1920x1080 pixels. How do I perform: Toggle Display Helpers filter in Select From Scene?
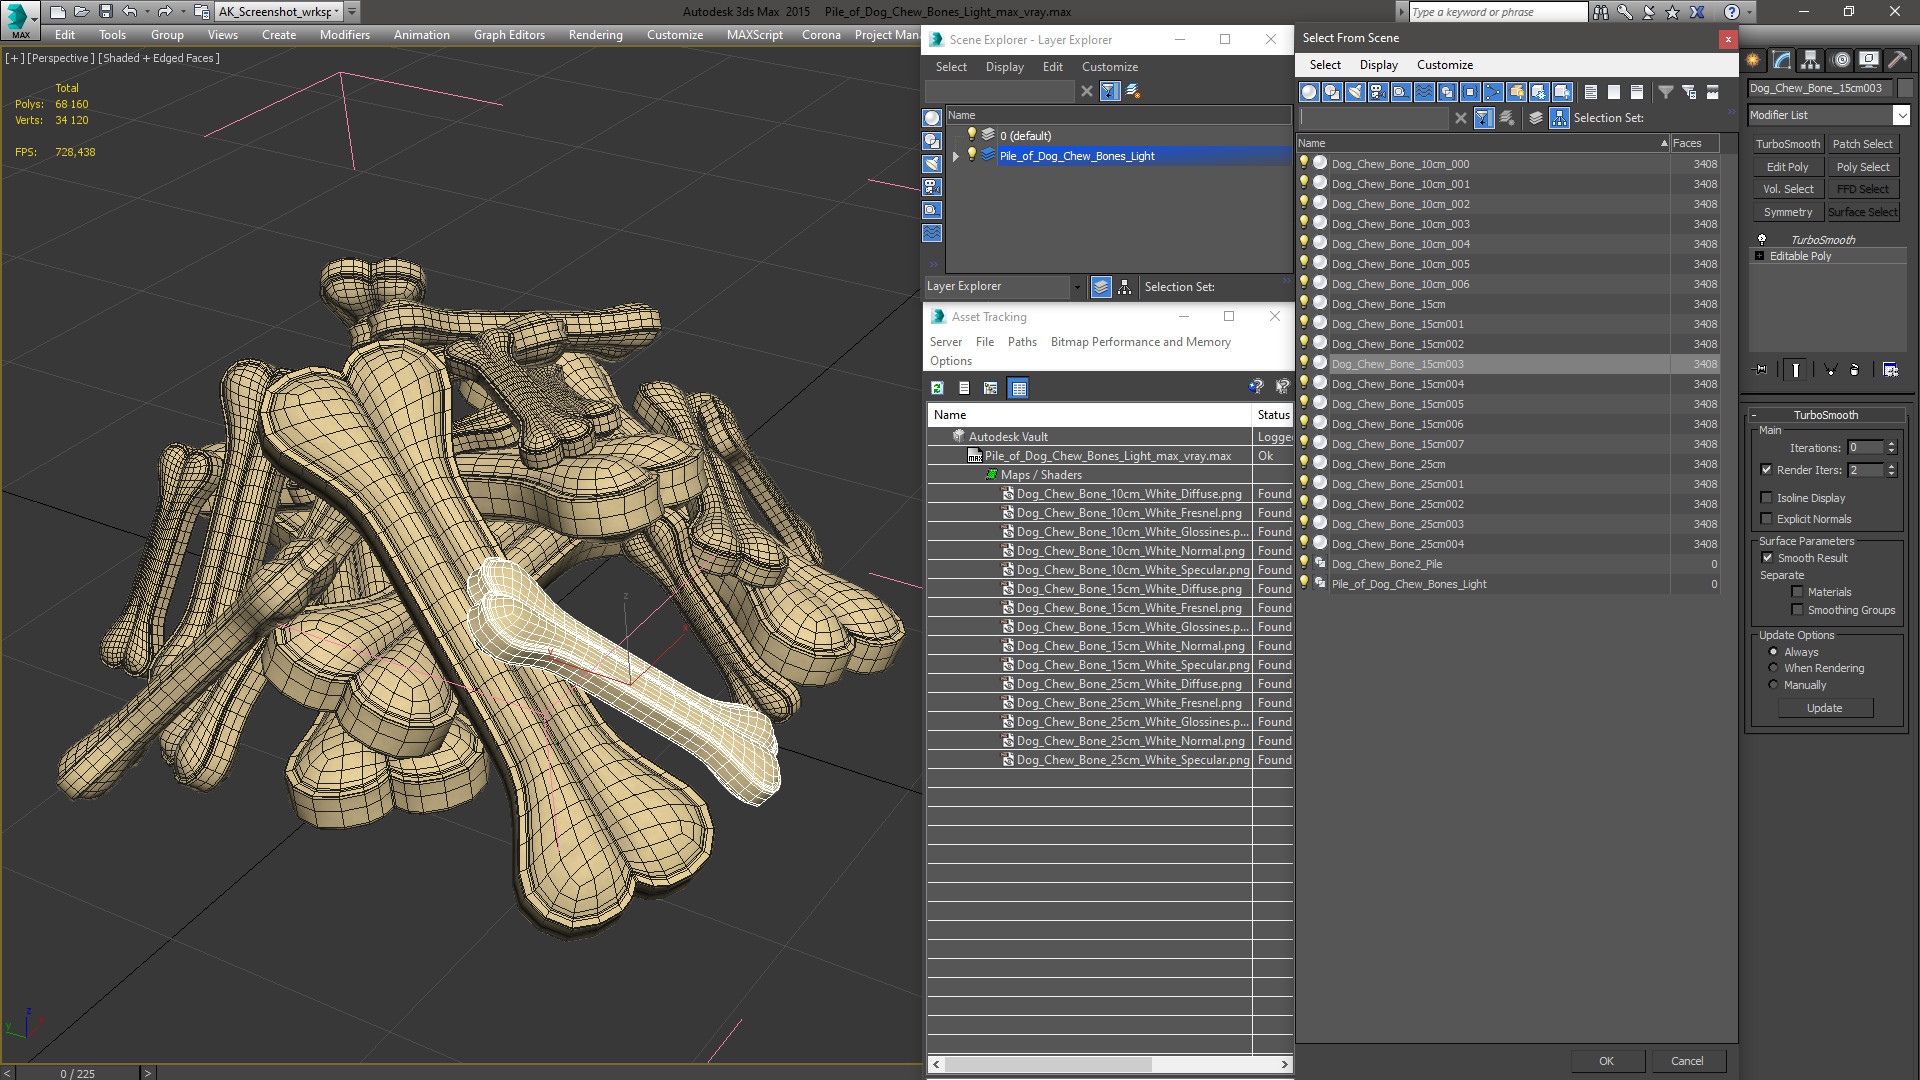point(1401,92)
